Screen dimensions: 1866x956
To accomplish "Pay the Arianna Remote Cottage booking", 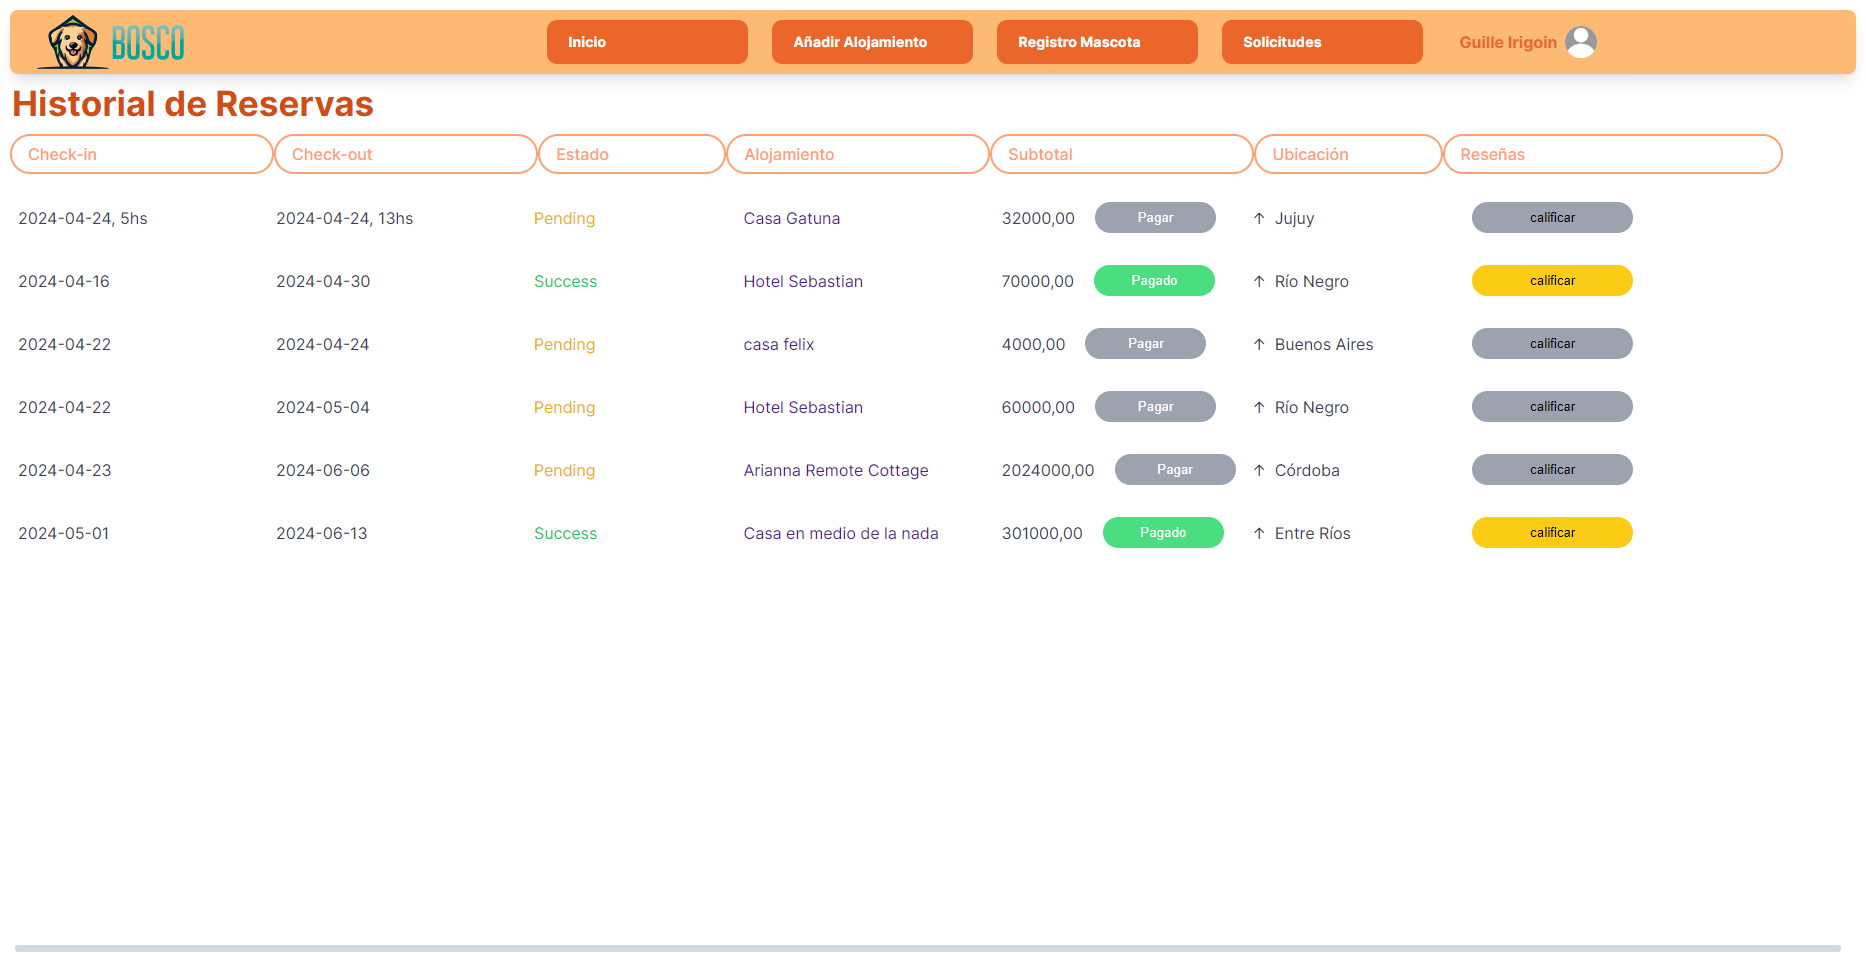I will (1175, 470).
